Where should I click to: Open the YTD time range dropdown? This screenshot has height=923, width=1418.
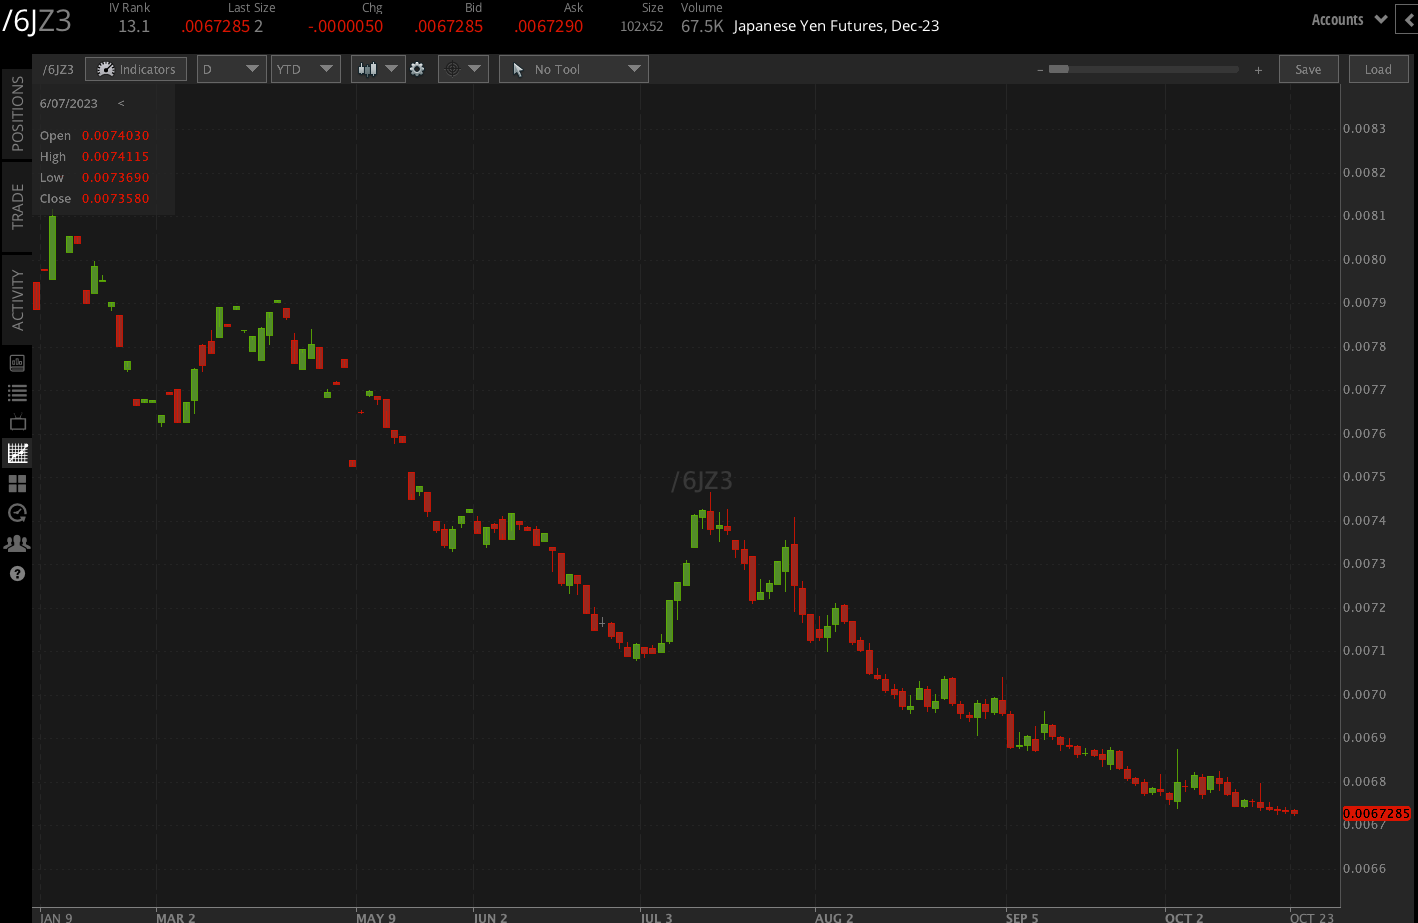pos(306,69)
